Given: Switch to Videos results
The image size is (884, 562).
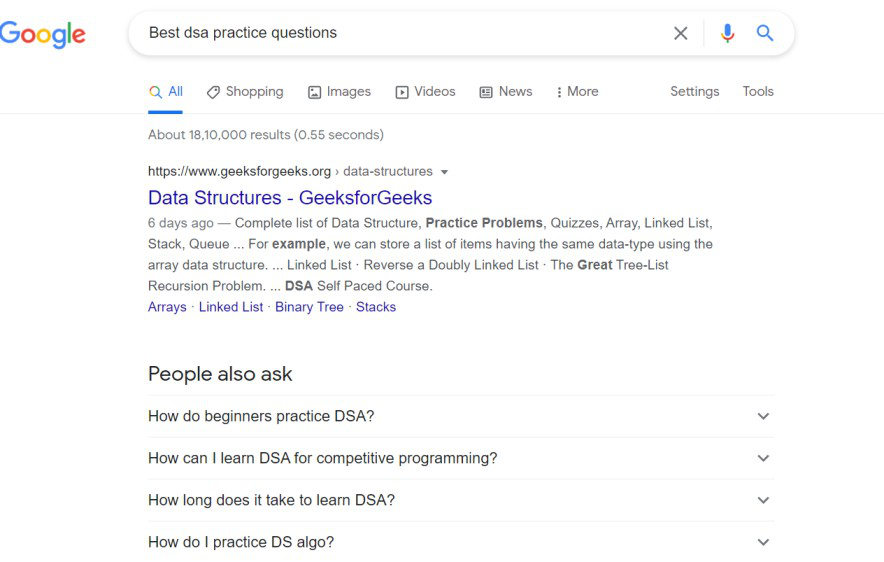Looking at the screenshot, I should (x=425, y=92).
